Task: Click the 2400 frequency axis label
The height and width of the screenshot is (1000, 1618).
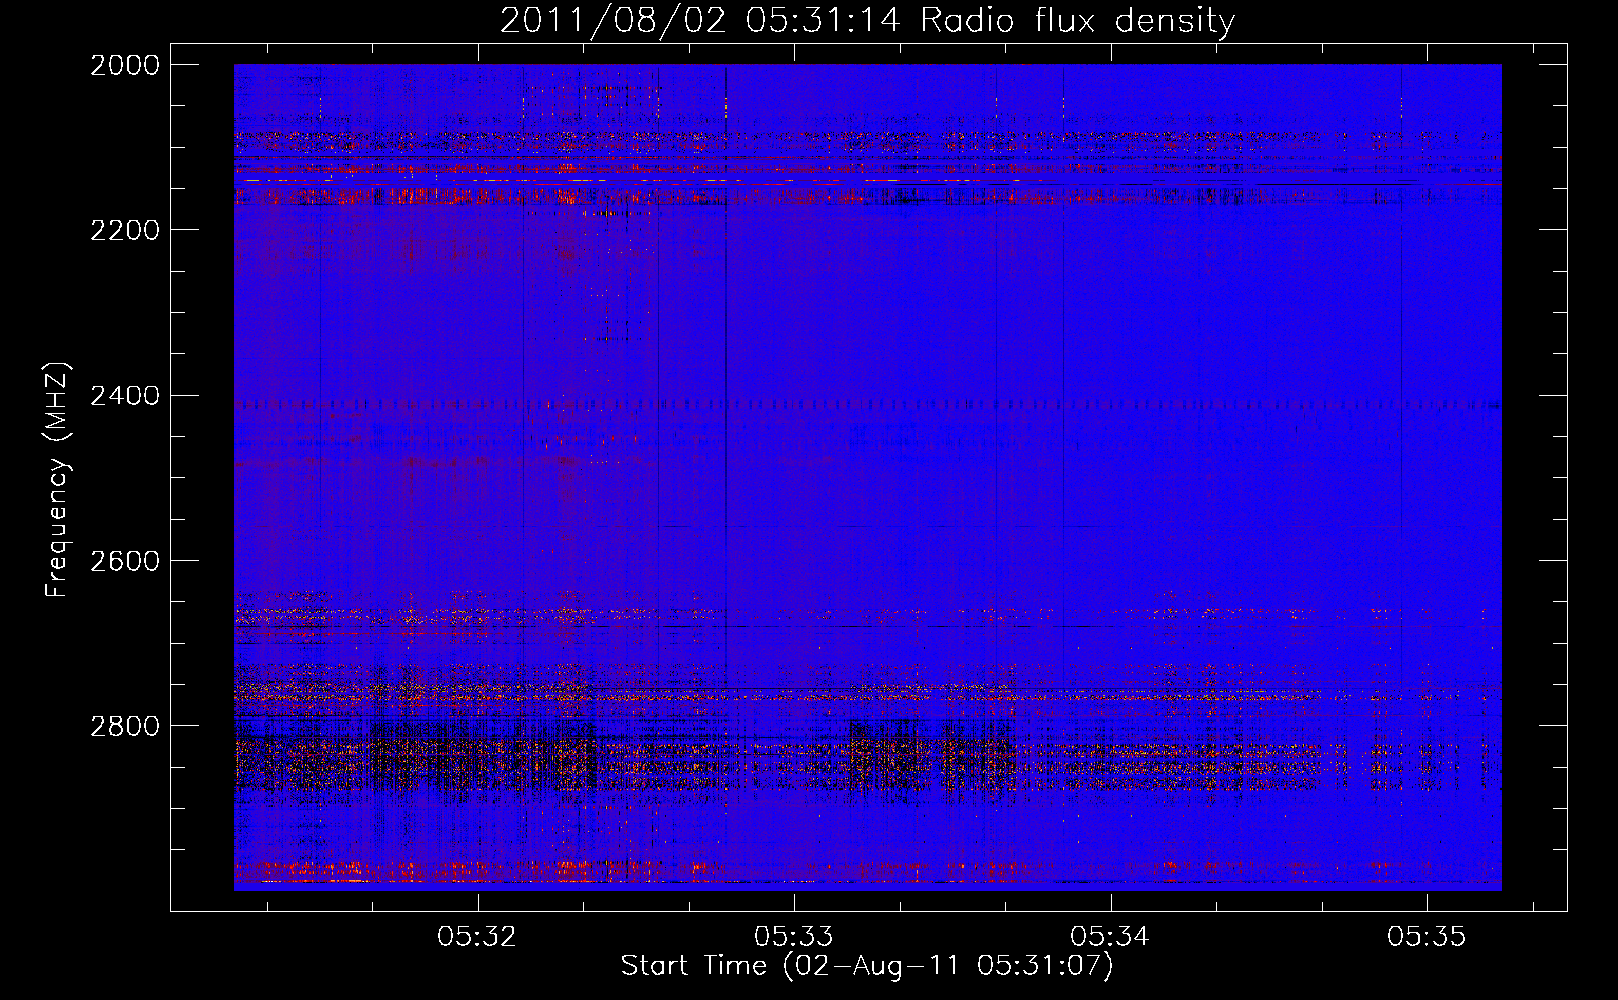Action: click(x=125, y=396)
